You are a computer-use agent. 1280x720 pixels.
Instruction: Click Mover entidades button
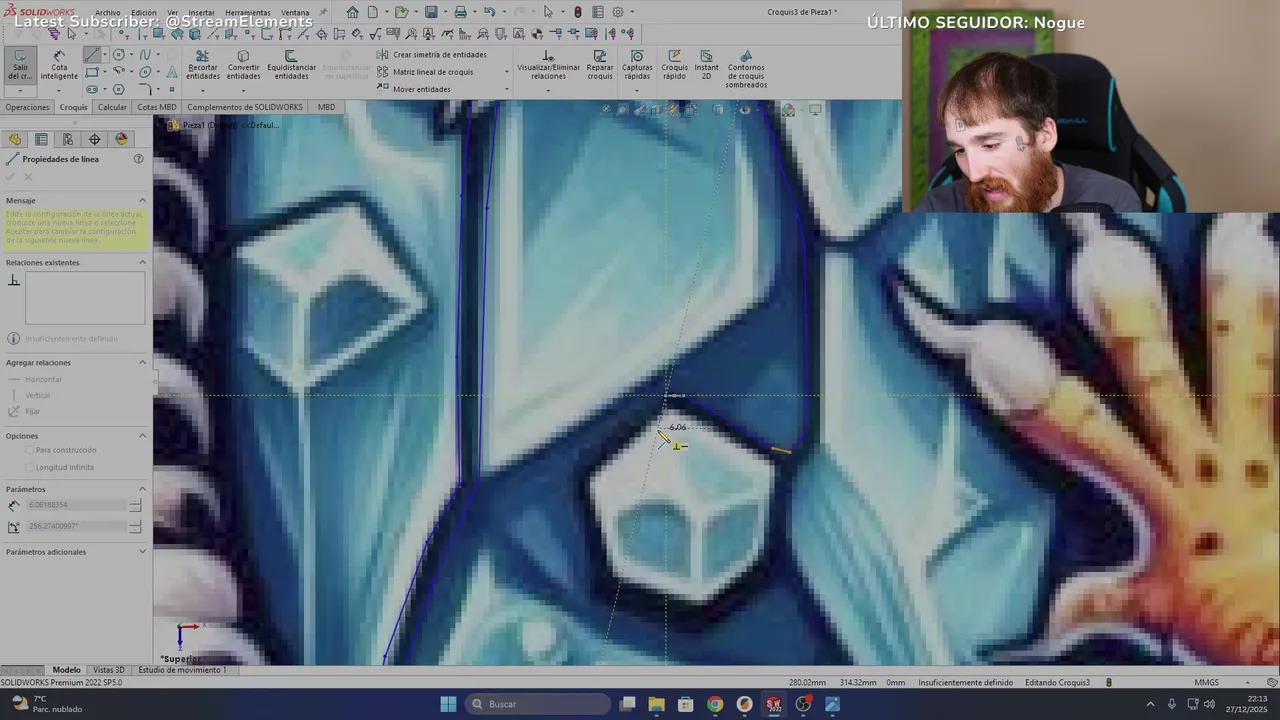pos(414,89)
